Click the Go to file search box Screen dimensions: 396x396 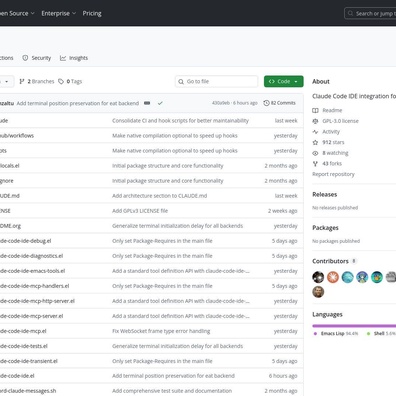216,81
